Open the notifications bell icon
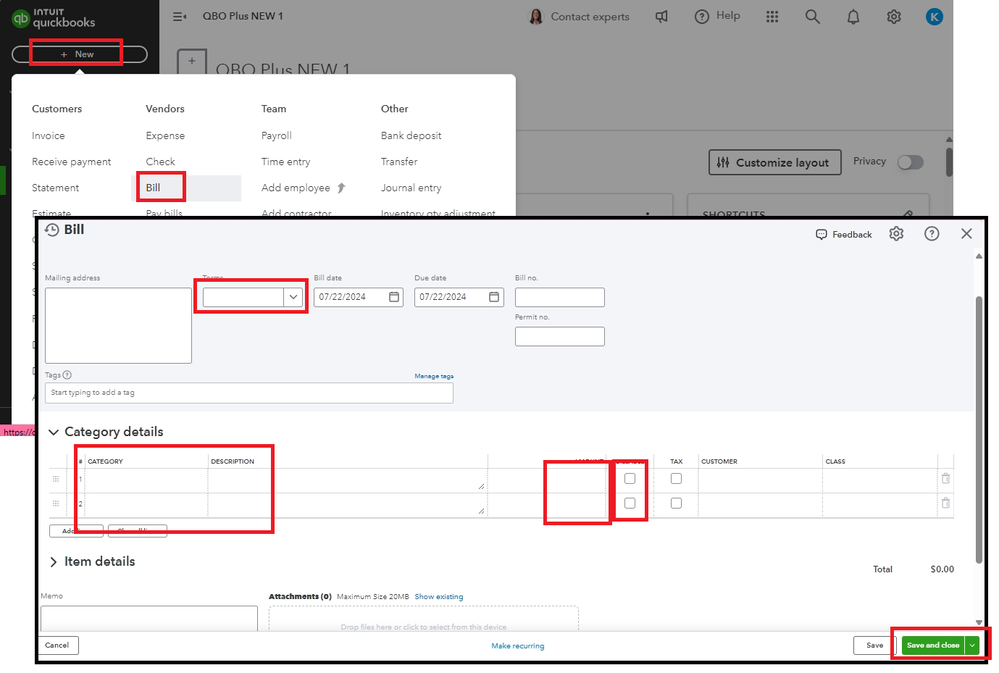This screenshot has height=673, width=999. 853,17
